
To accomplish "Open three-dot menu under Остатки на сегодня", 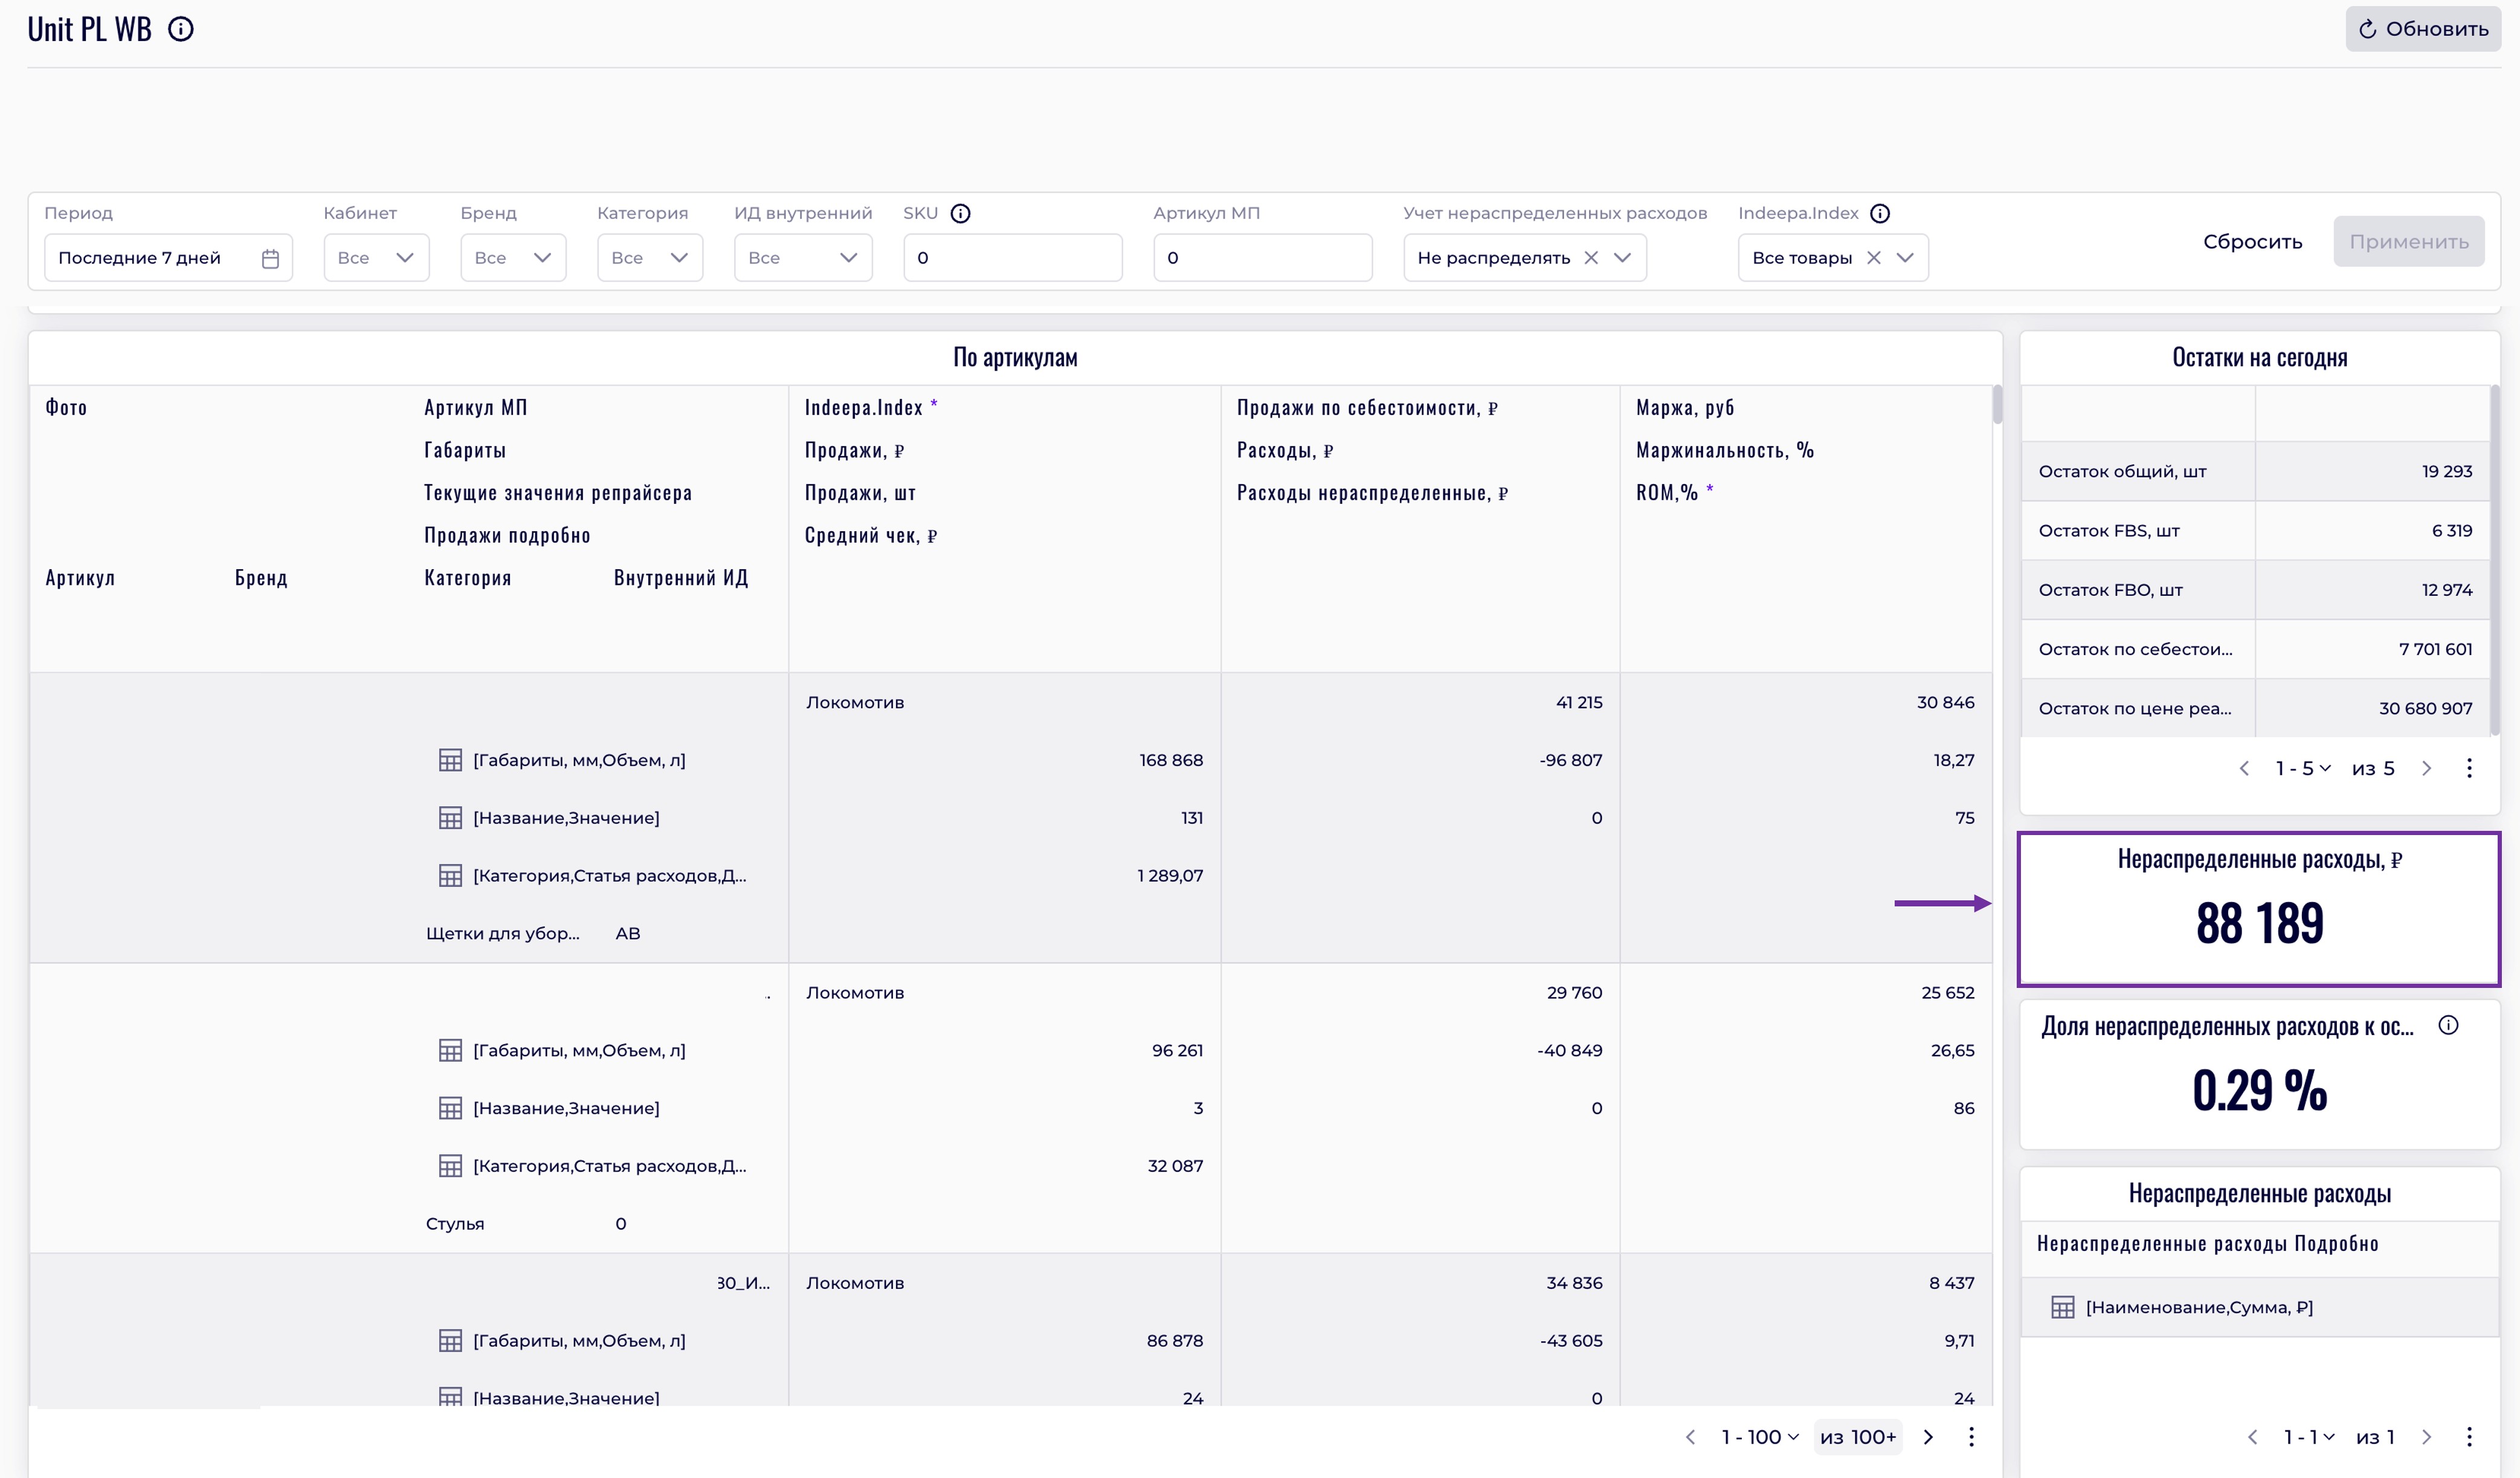I will click(x=2469, y=768).
